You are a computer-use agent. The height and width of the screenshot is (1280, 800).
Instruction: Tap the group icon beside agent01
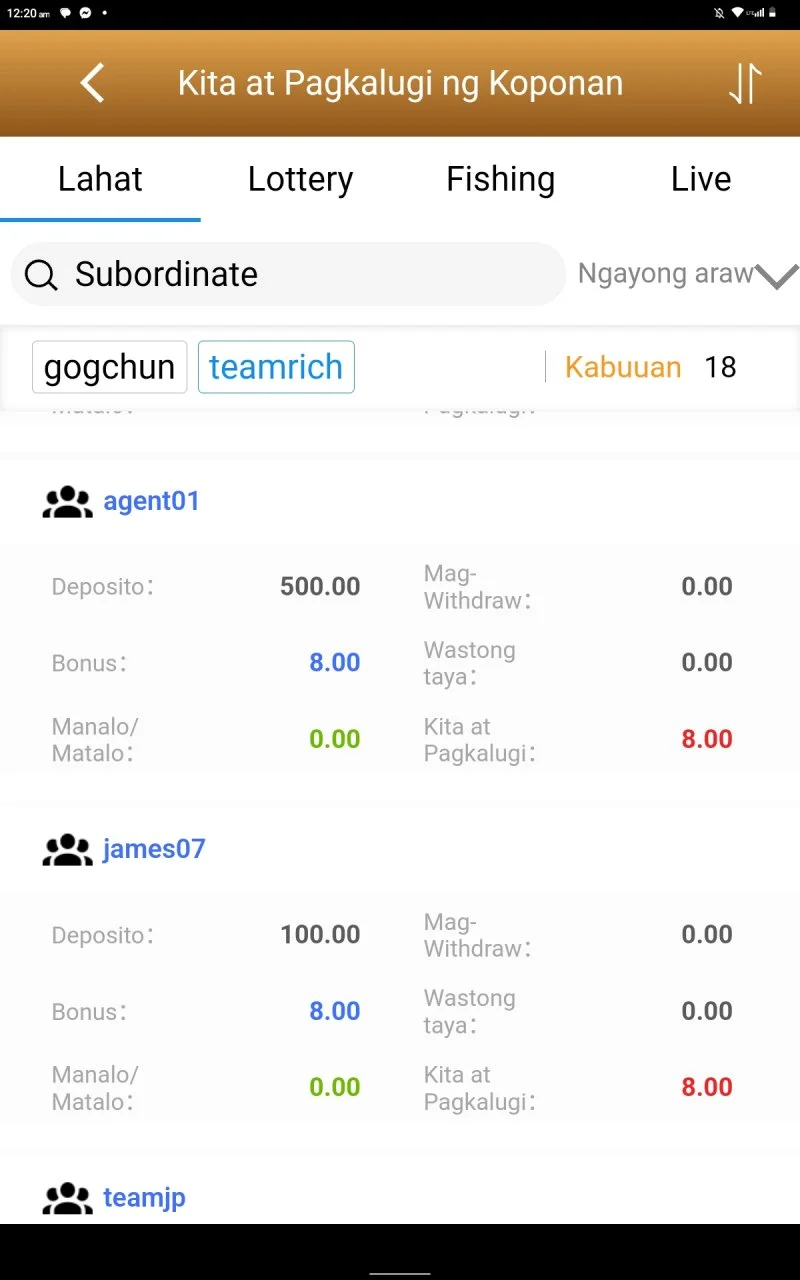[67, 501]
